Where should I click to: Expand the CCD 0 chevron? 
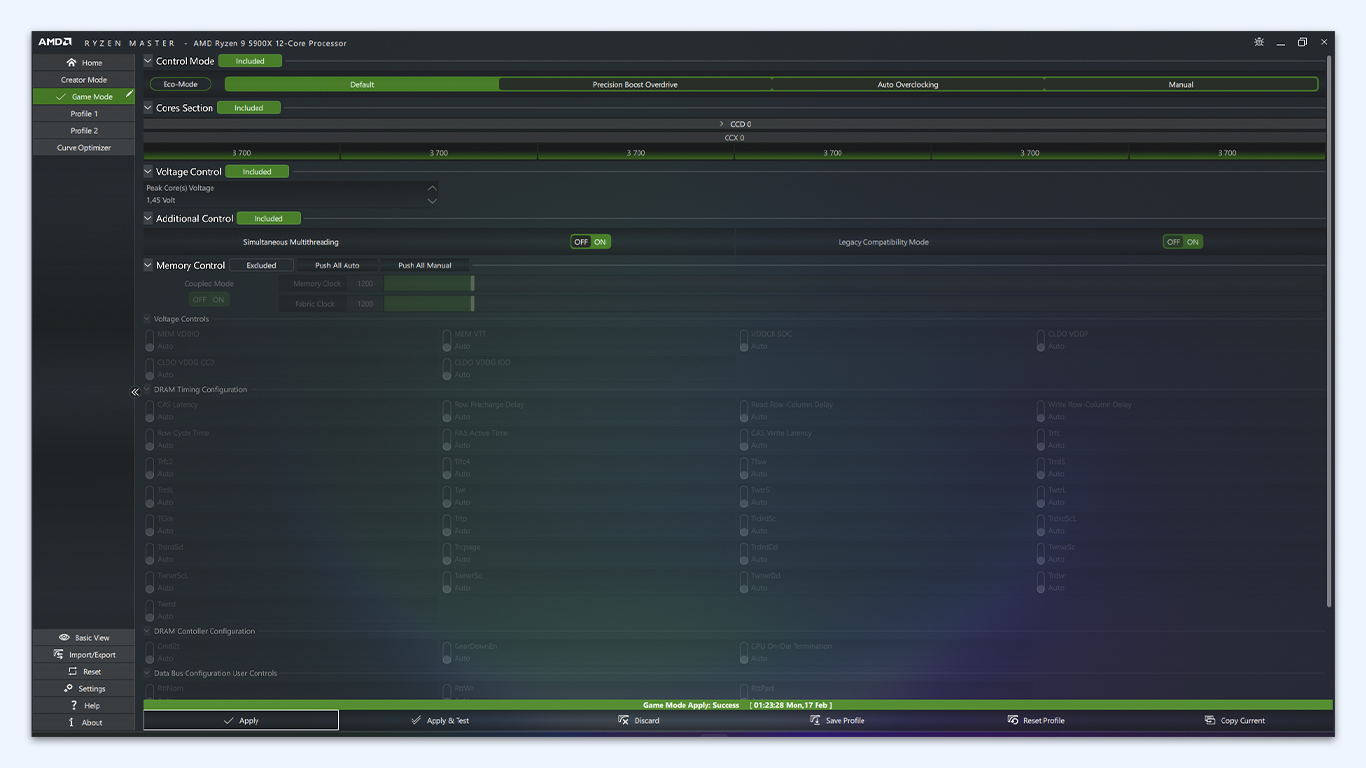(x=722, y=124)
